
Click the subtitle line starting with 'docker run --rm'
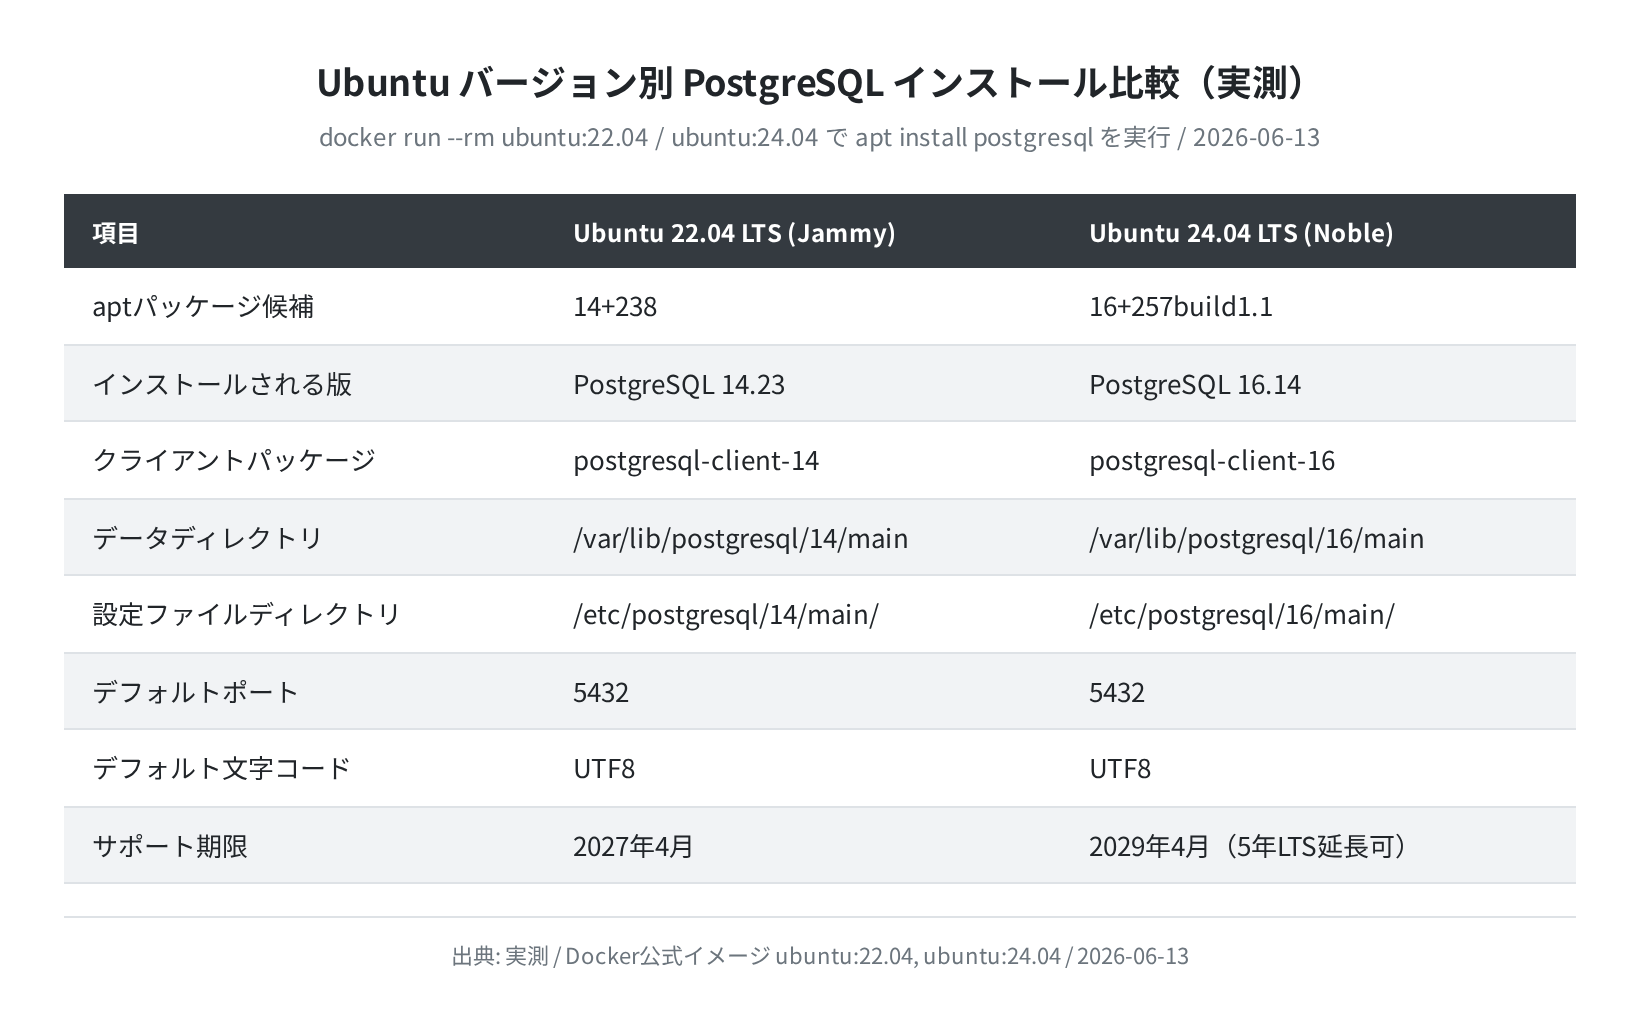point(819,137)
